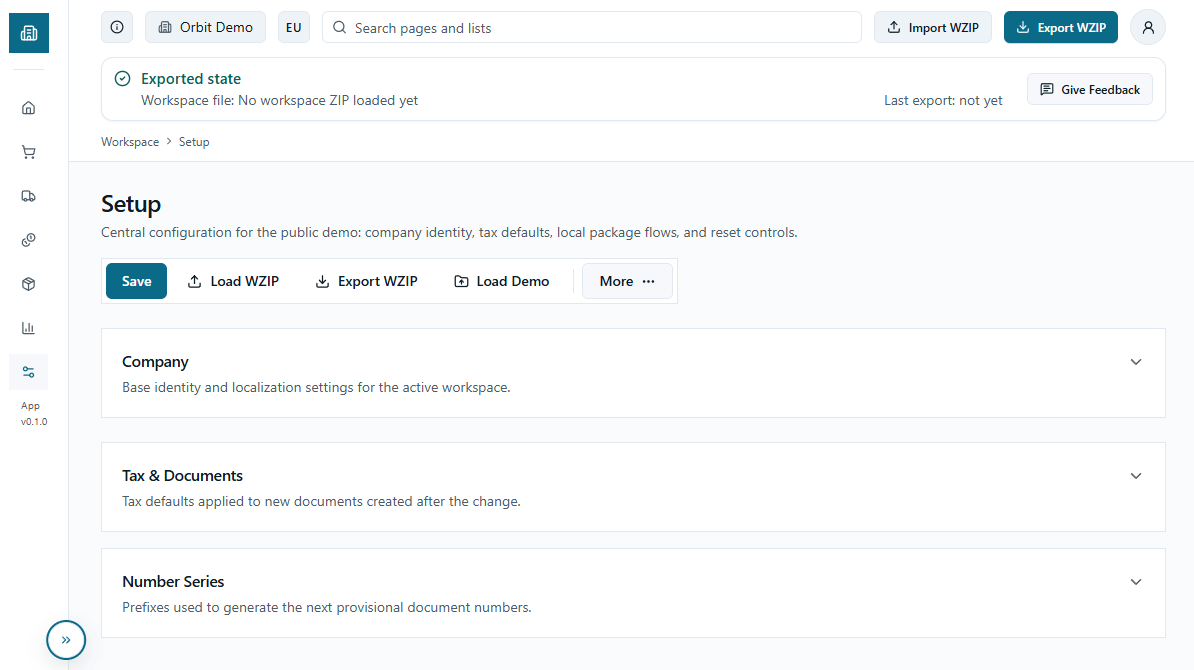Image resolution: width=1194 pixels, height=670 pixels.
Task: Expand the Company section chevron
Action: coord(1136,362)
